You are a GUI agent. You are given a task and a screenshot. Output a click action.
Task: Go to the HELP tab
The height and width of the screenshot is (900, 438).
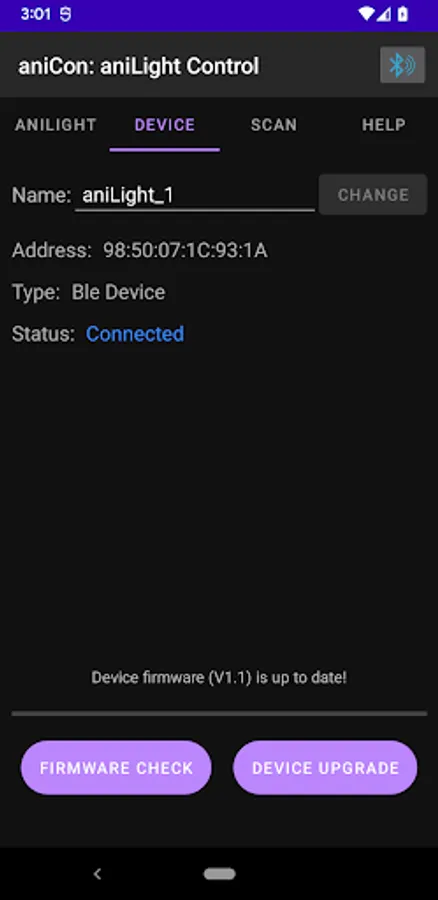pos(383,125)
